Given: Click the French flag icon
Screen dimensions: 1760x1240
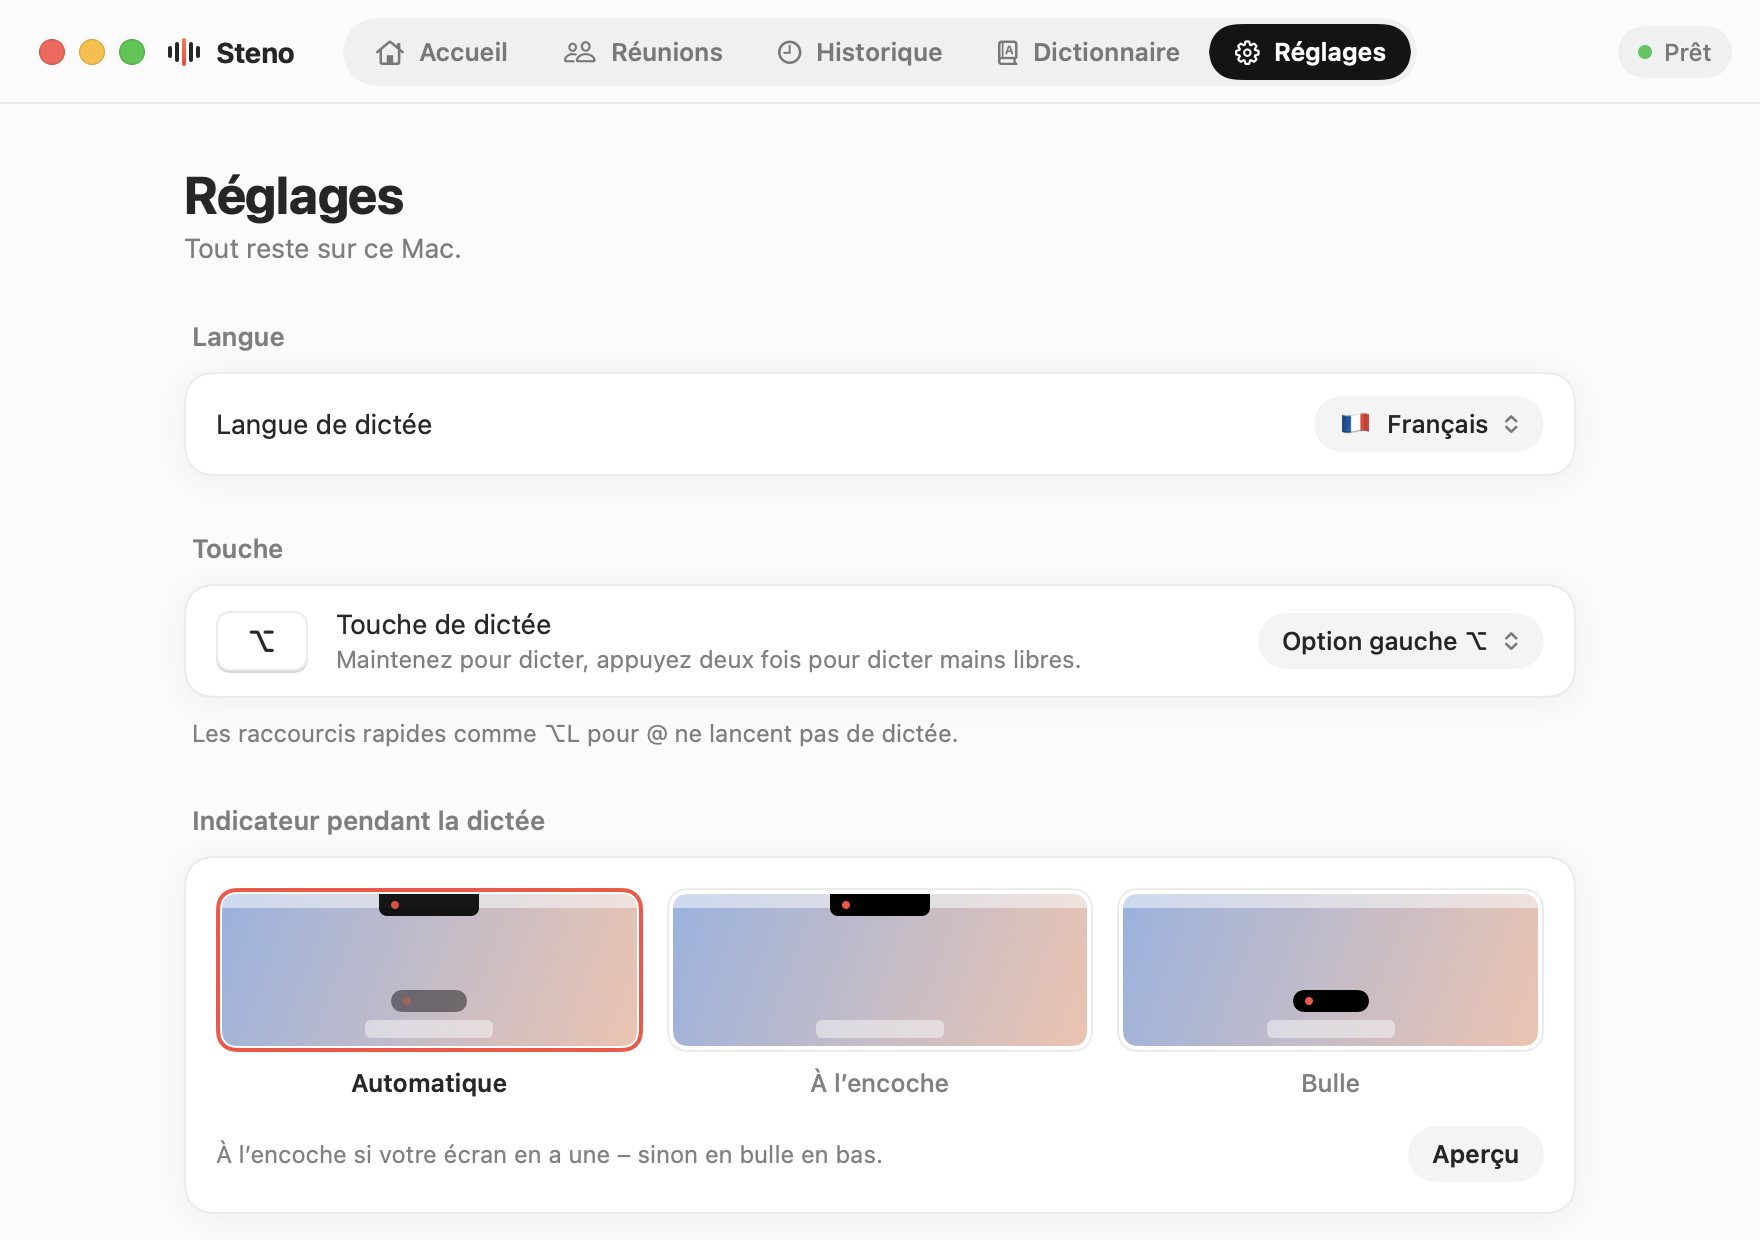Looking at the screenshot, I should pyautogui.click(x=1355, y=424).
